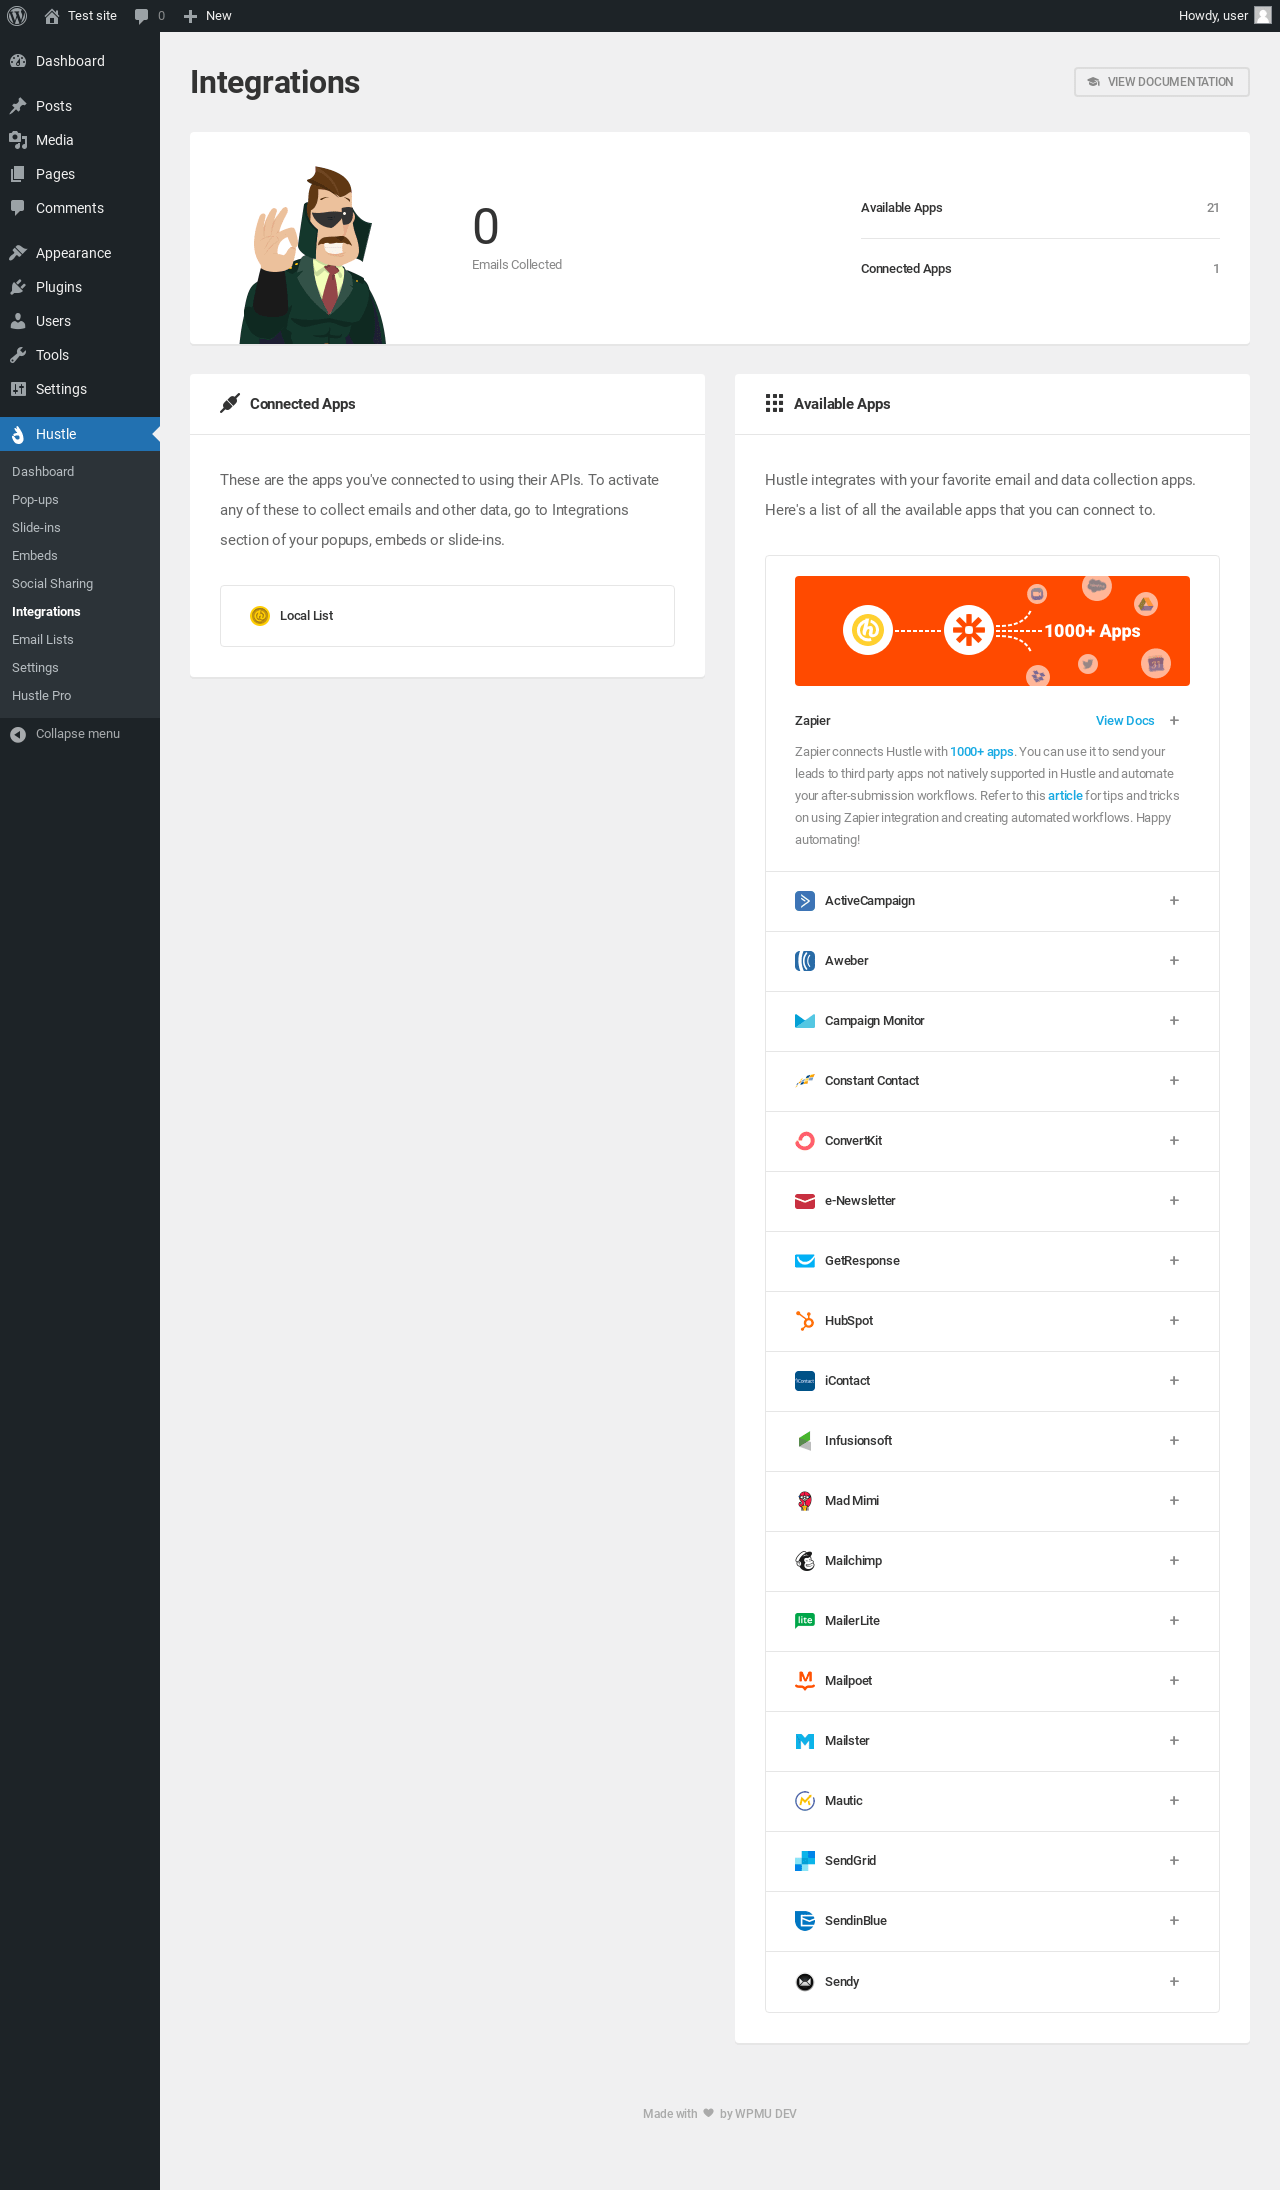The image size is (1280, 2190).
Task: Open Hustle Embeds submenu
Action: (80, 556)
